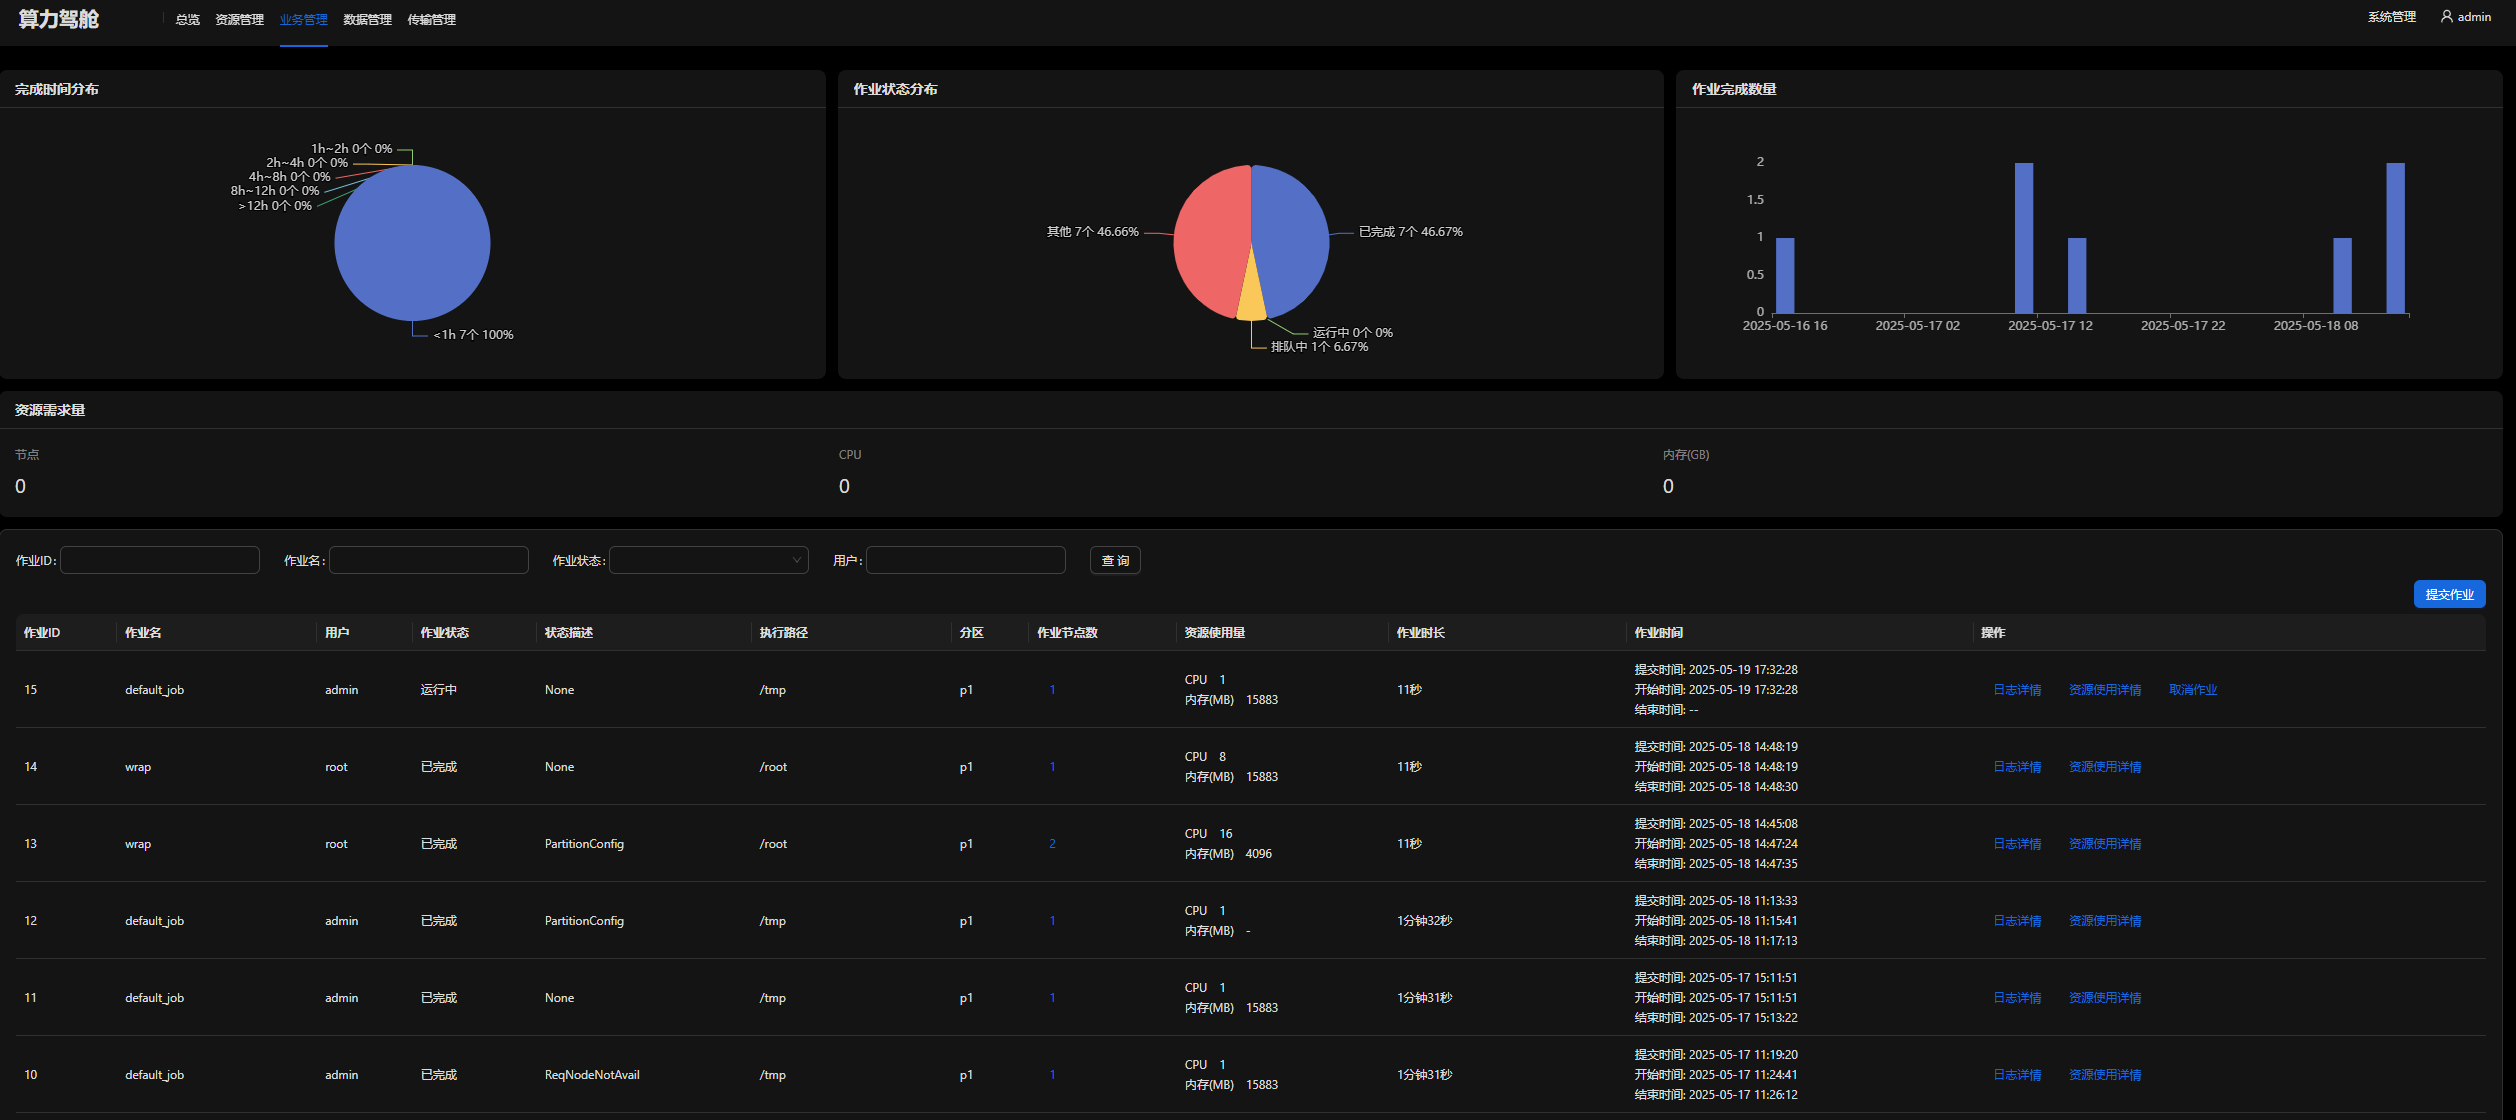Select the 业务管理 menu tab
This screenshot has width=2516, height=1120.
click(303, 20)
